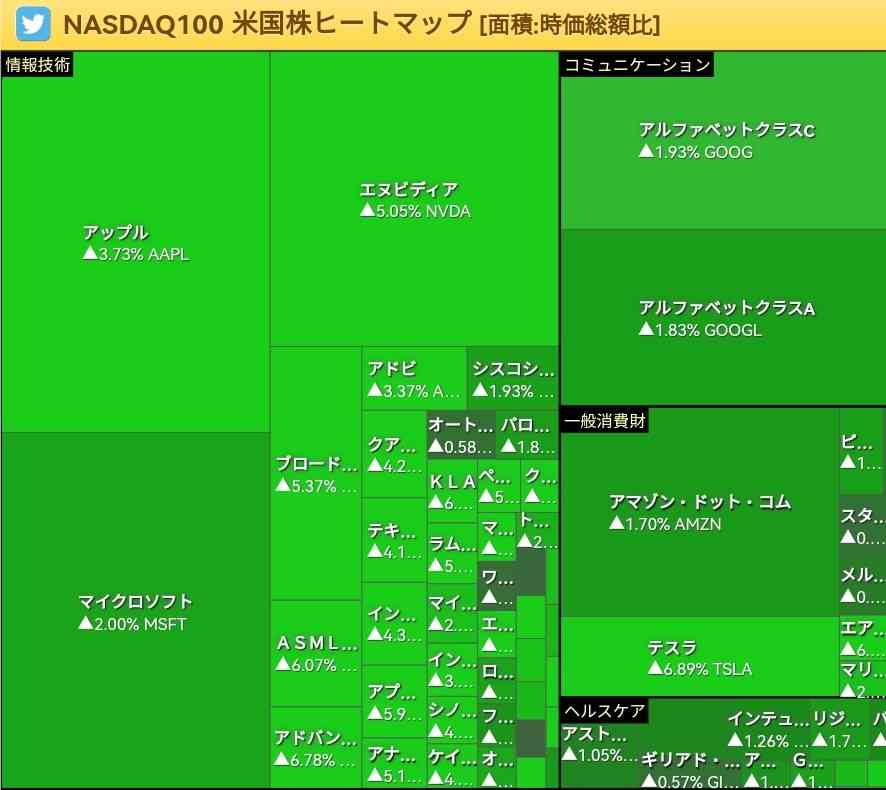Screen dimensions: 886x790
Task: Select the ケイ… tile
Action: point(452,766)
